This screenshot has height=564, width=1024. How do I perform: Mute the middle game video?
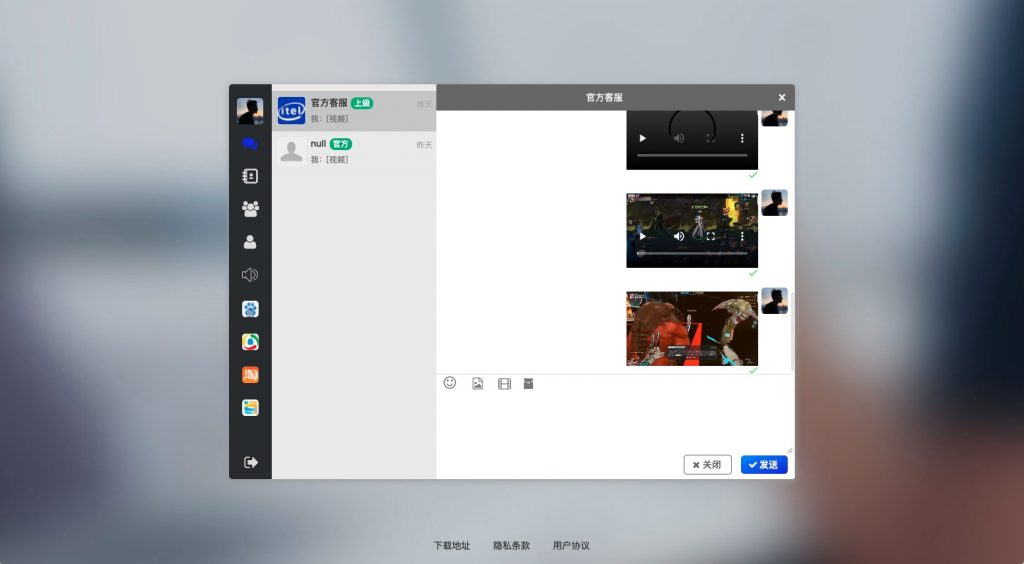[679, 236]
